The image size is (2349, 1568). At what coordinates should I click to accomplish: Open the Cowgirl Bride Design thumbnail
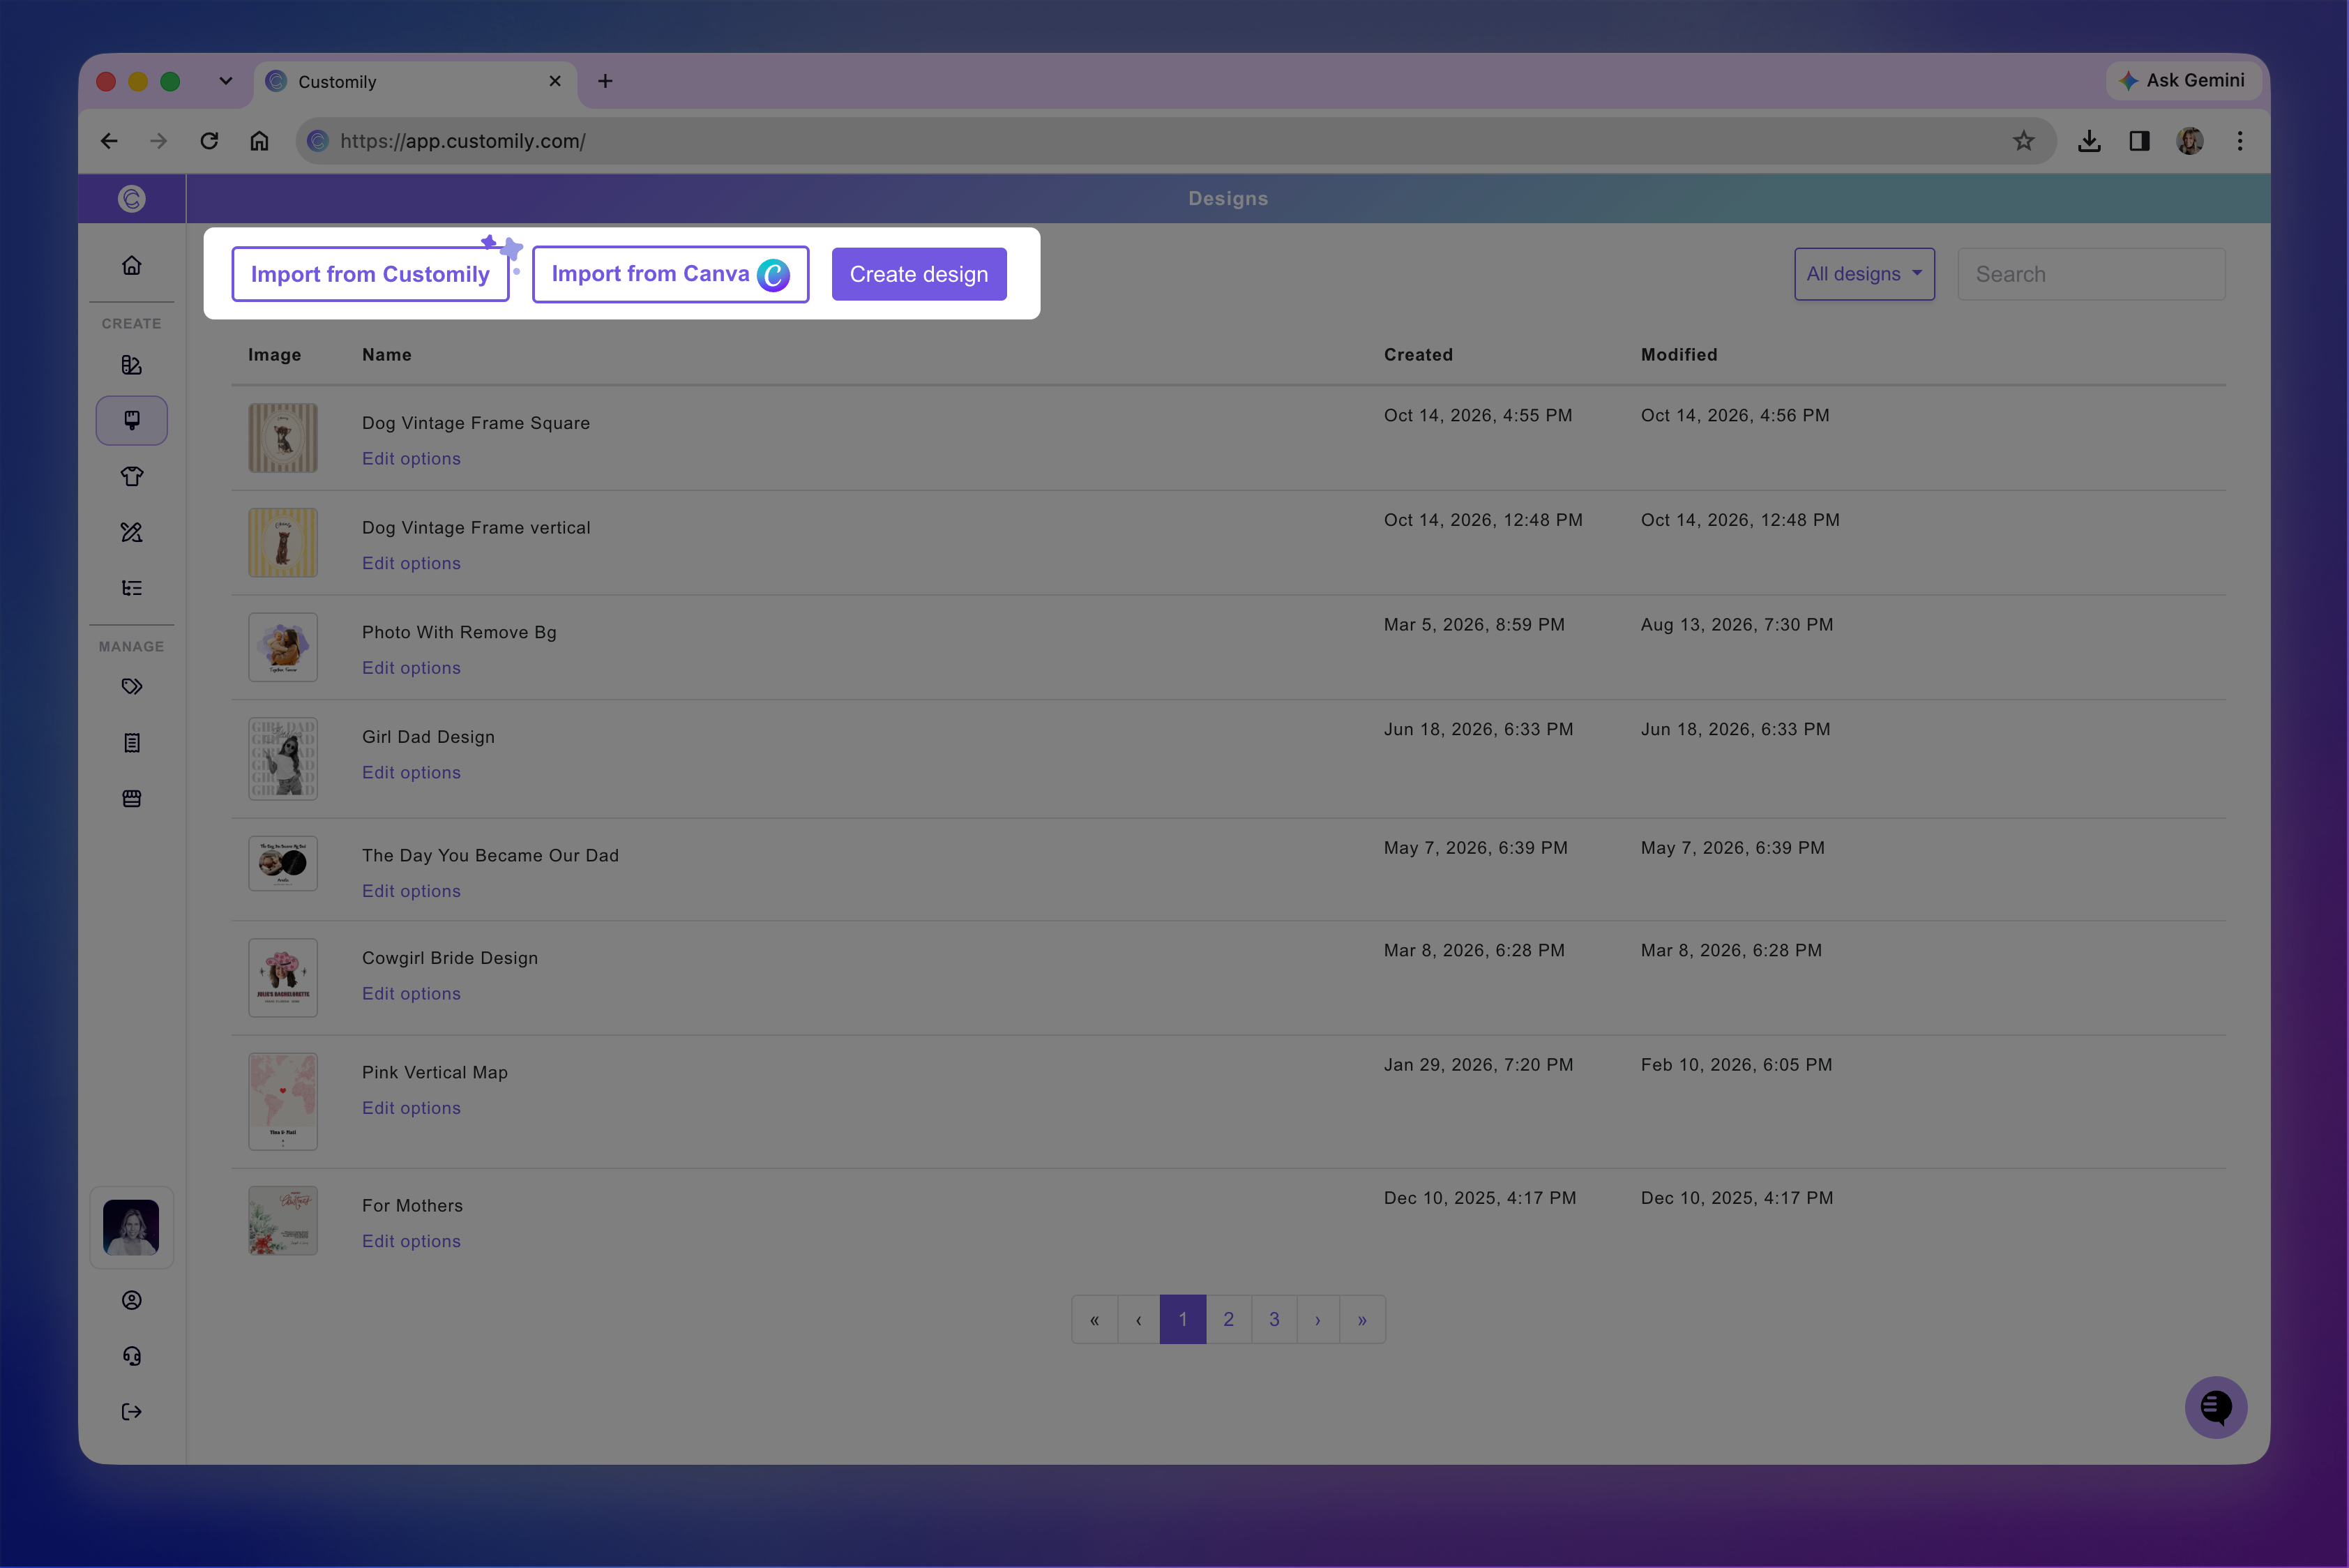[x=283, y=977]
